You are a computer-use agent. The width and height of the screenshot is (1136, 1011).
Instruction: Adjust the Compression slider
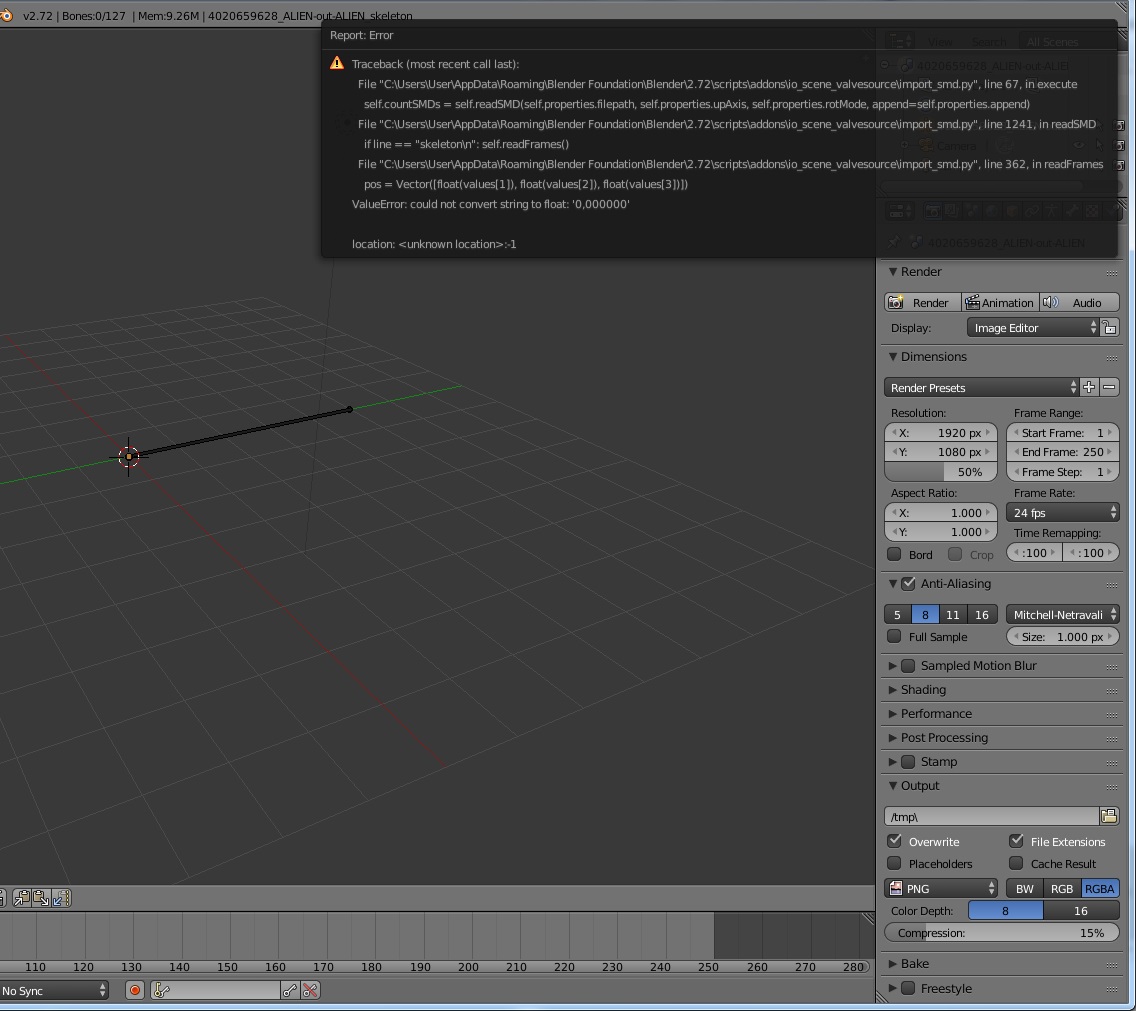coord(1001,933)
